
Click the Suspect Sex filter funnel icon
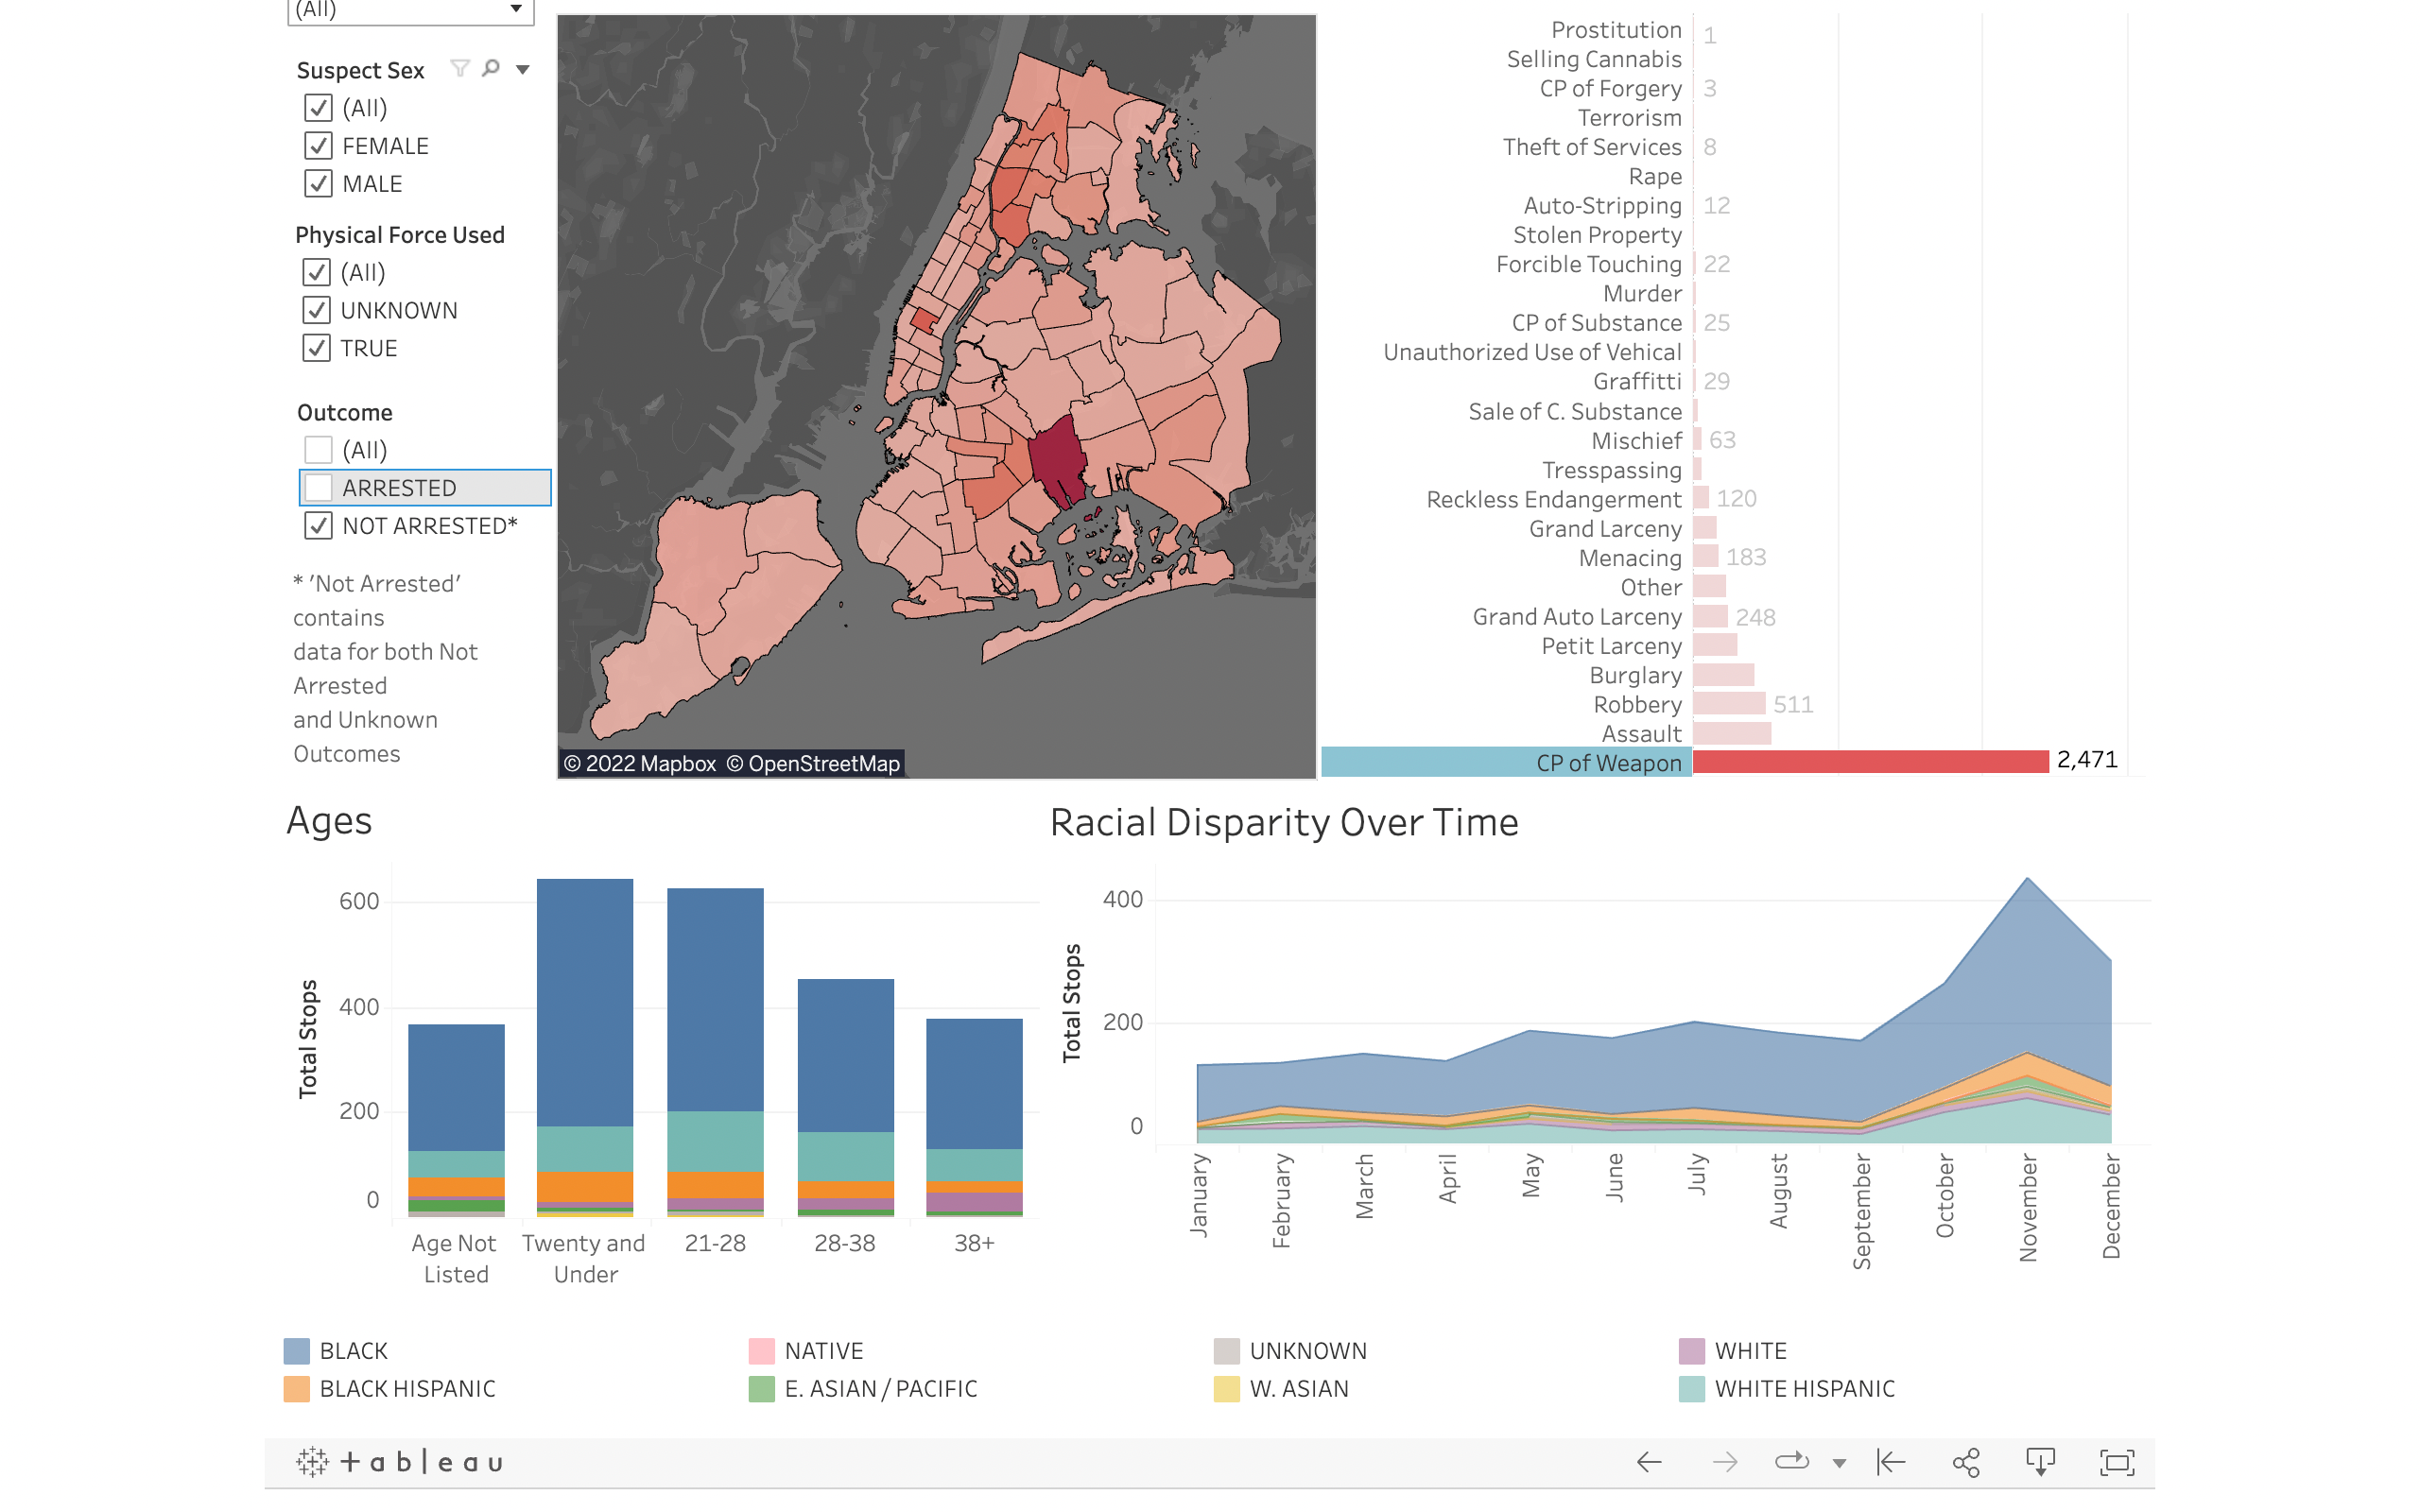coord(459,68)
